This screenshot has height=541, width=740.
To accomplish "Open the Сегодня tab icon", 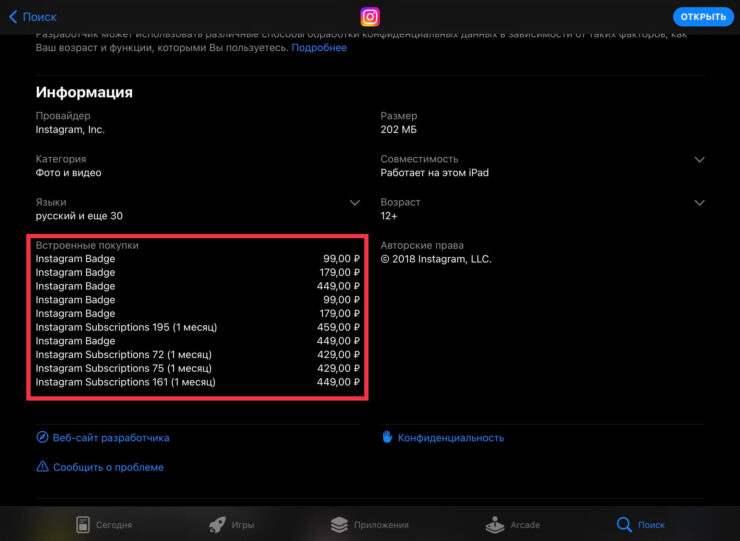I will [84, 524].
